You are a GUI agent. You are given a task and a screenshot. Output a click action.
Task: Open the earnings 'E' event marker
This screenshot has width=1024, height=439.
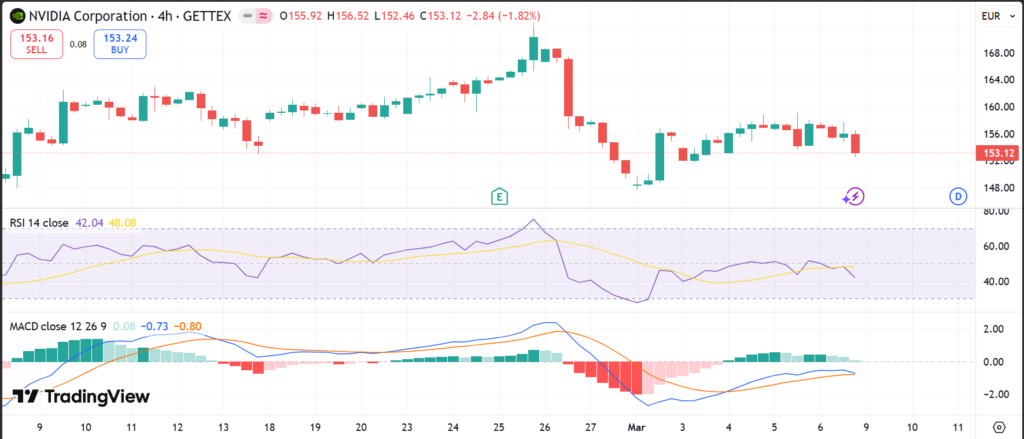coord(498,196)
